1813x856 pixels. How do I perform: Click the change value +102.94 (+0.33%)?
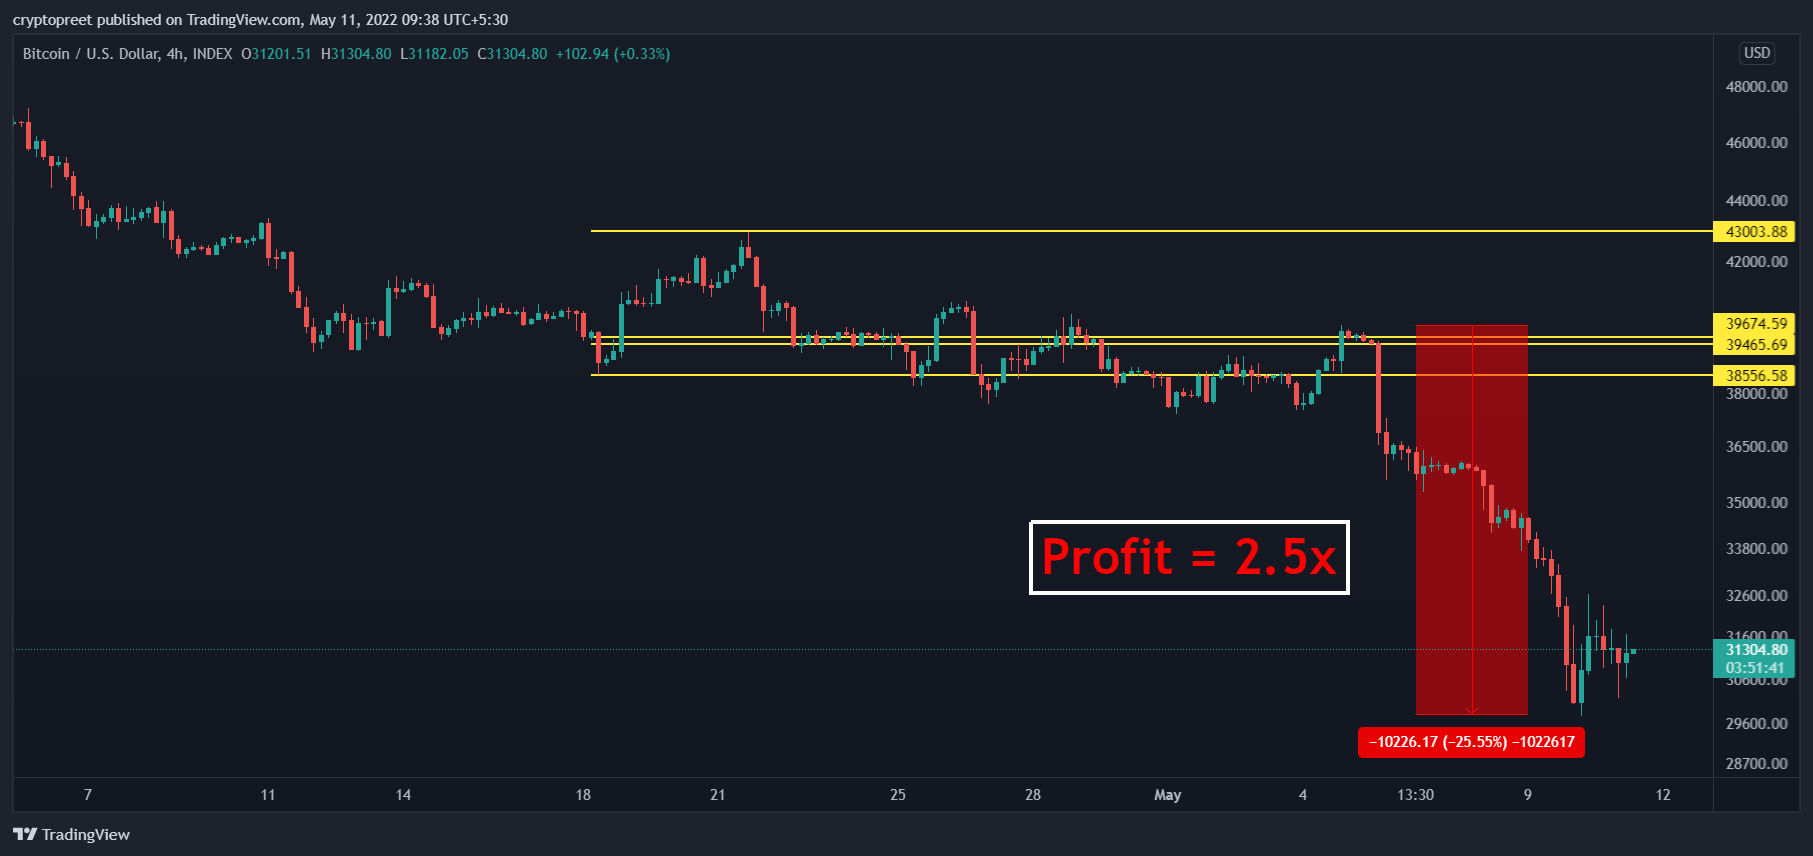click(x=613, y=54)
